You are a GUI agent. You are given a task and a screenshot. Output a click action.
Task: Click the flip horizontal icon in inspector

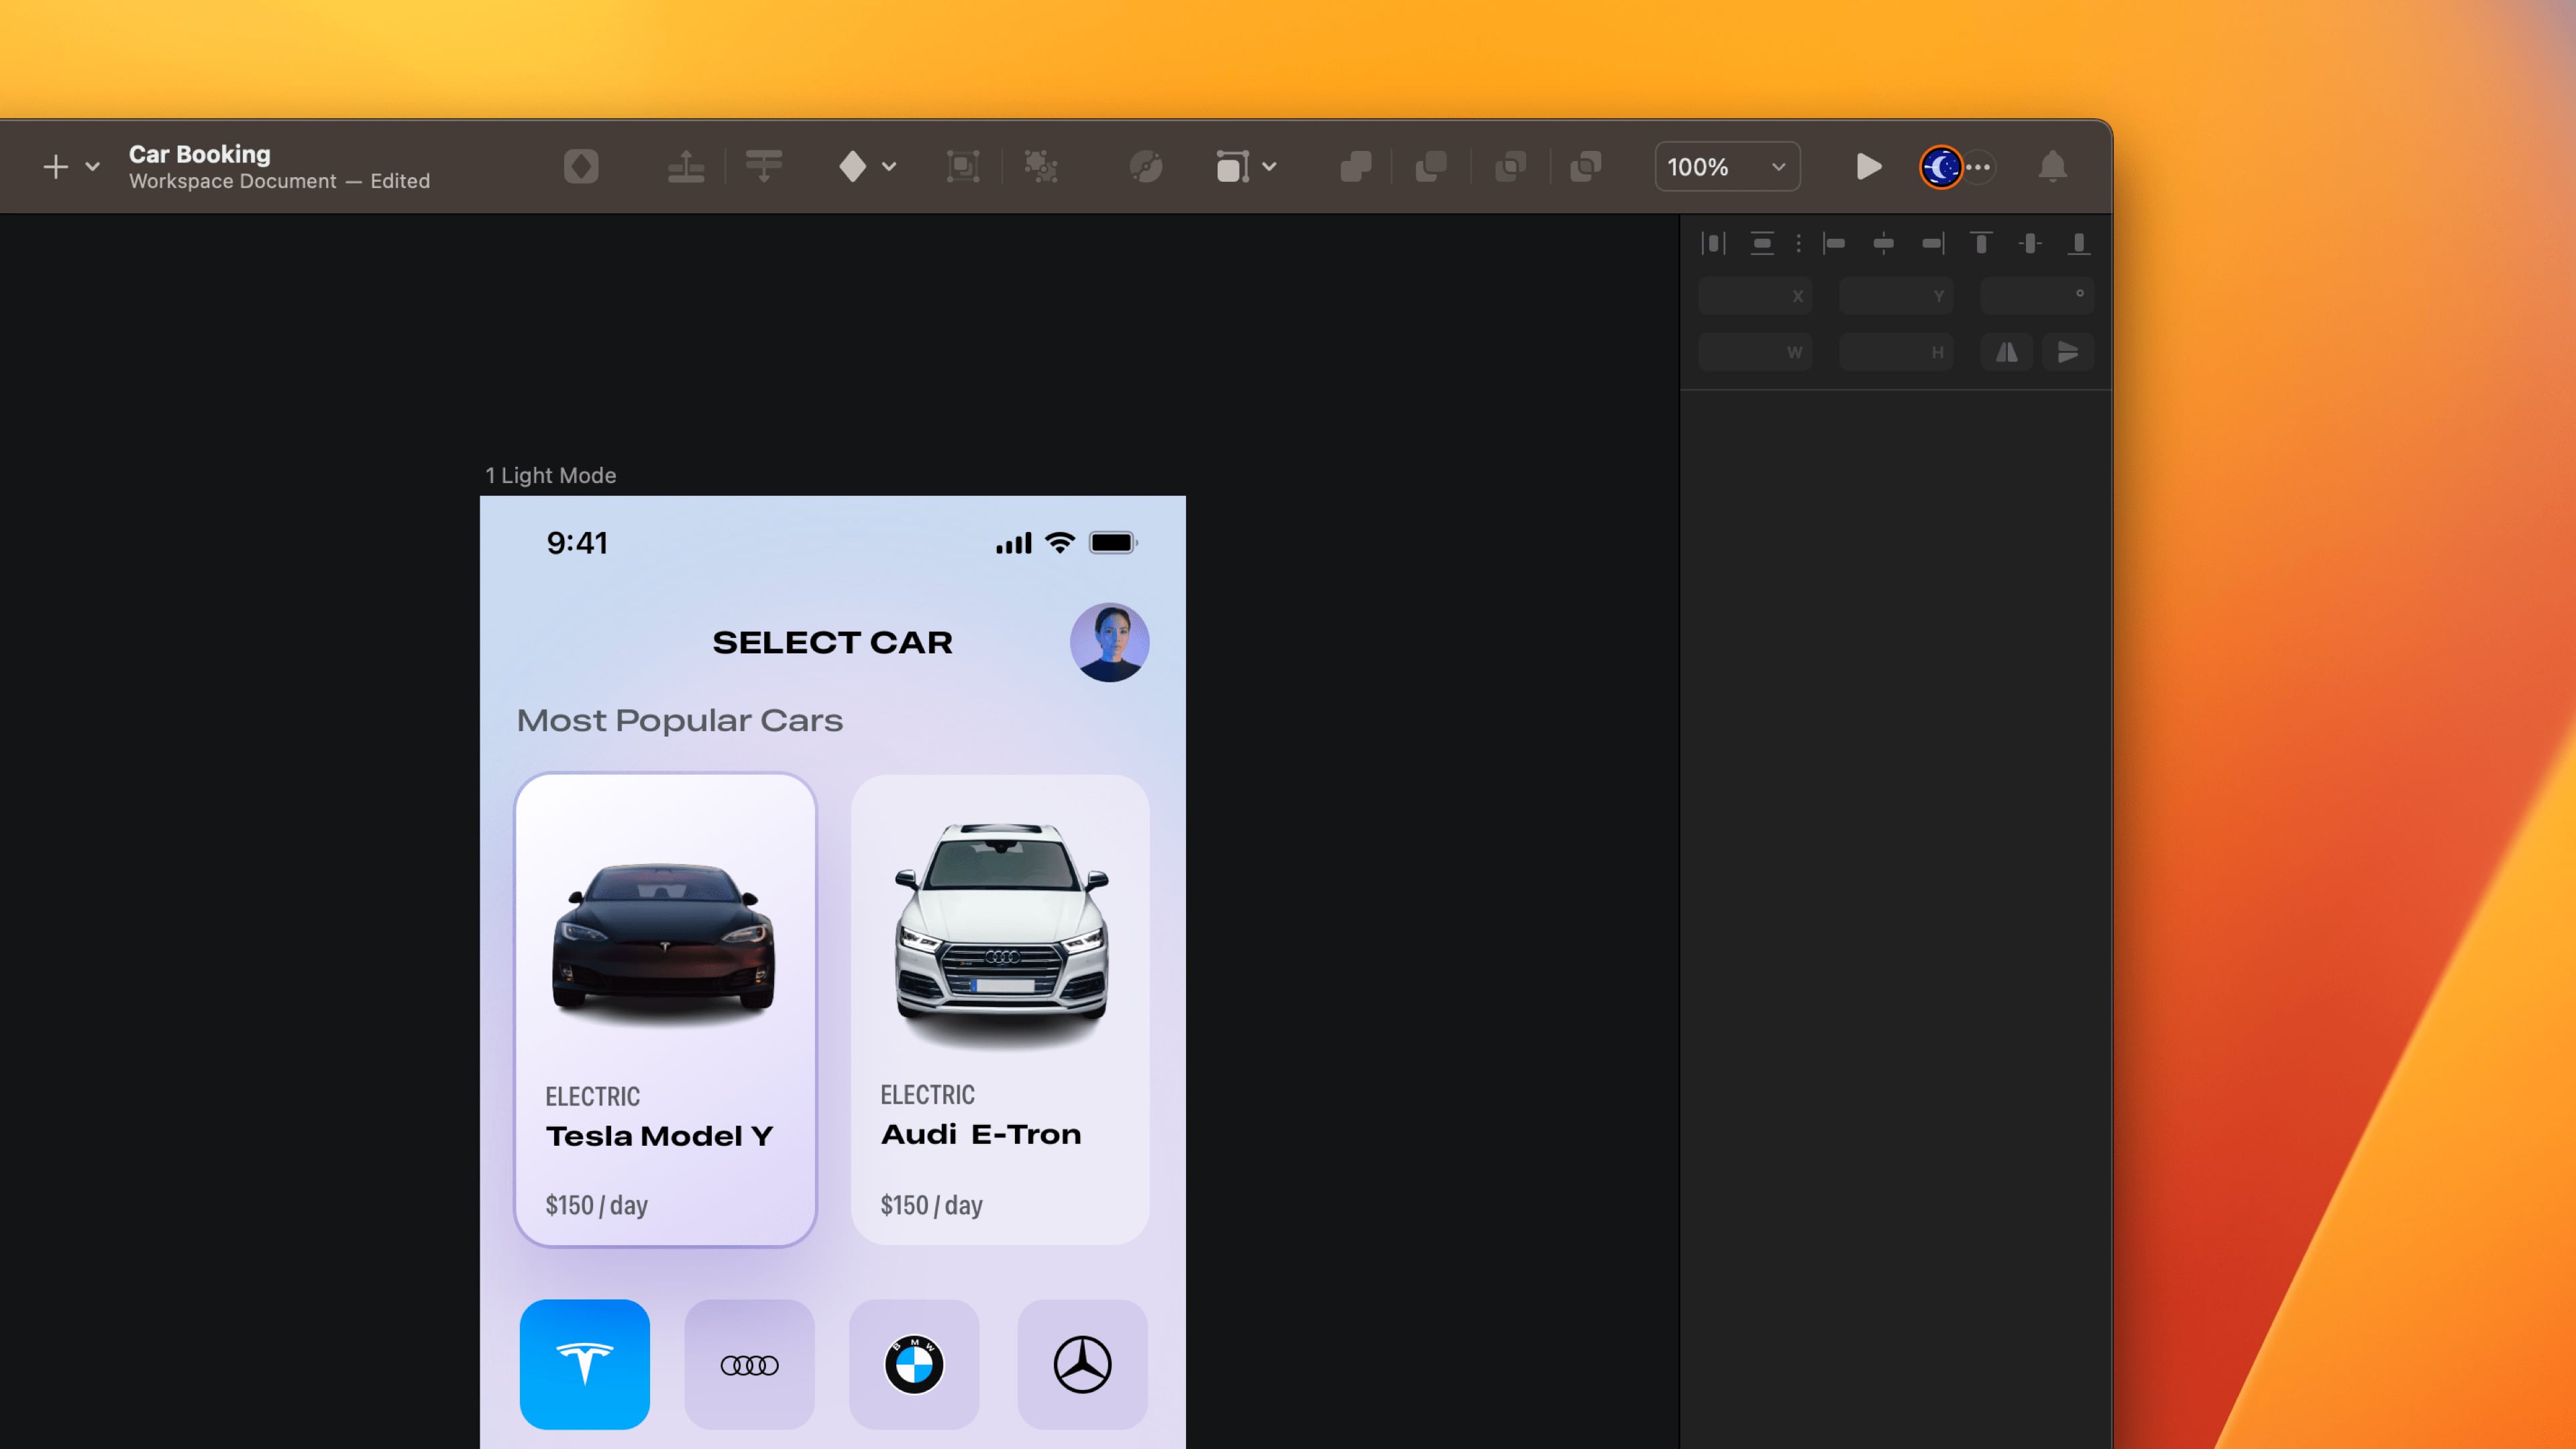(x=2007, y=351)
